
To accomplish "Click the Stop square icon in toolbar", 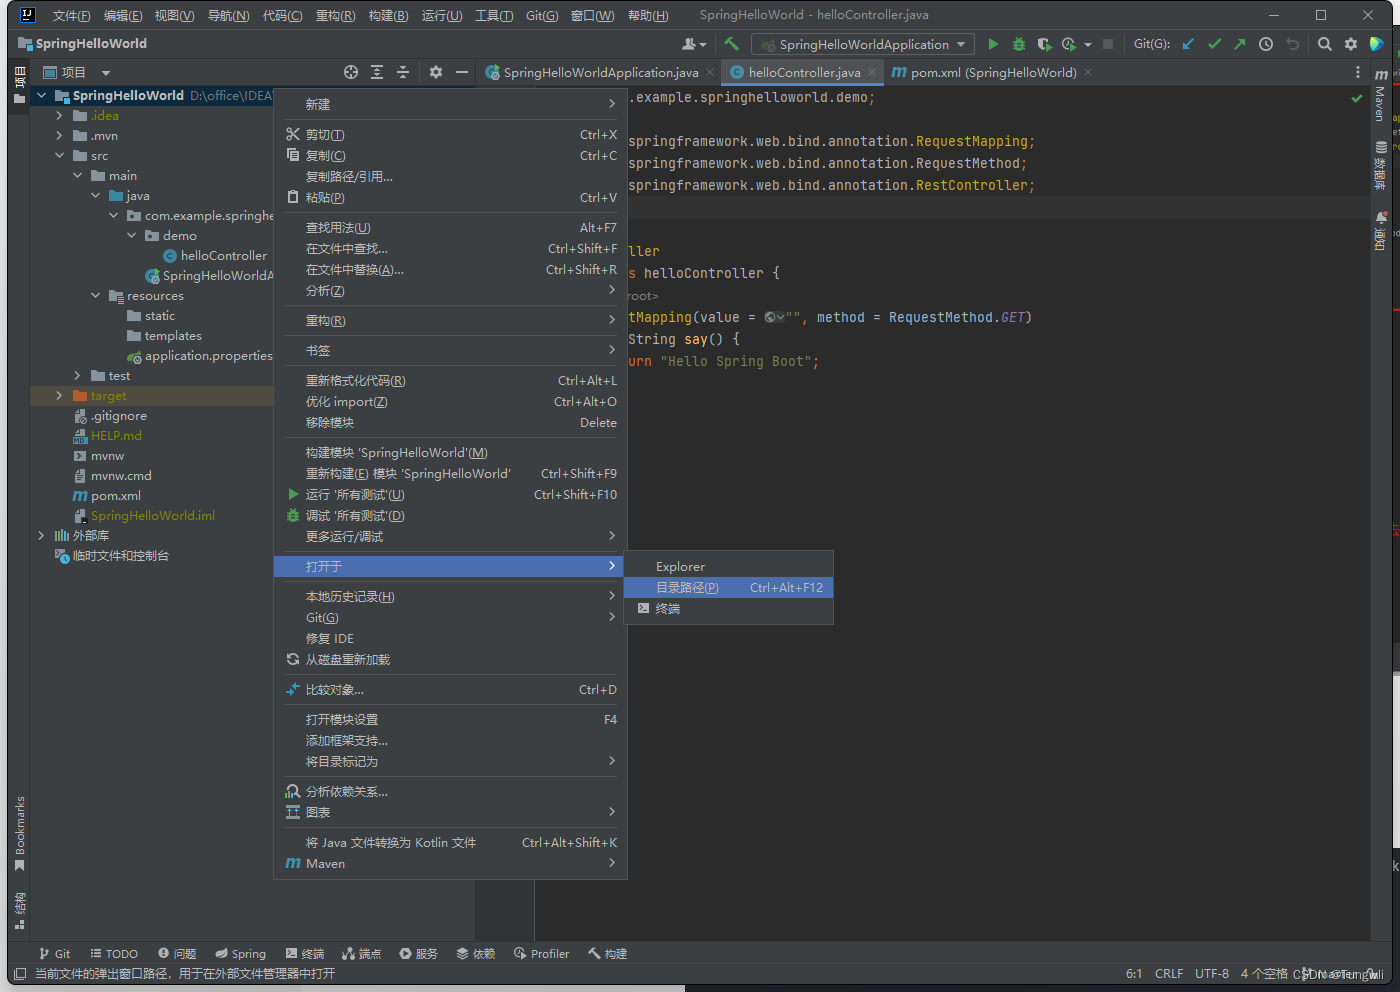I will 1108,44.
